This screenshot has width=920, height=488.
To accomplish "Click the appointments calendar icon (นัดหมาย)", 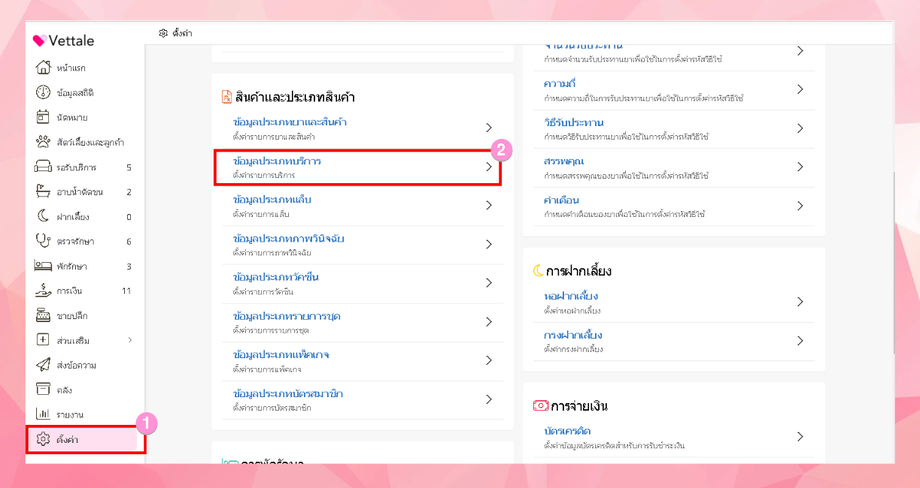I will (43, 117).
